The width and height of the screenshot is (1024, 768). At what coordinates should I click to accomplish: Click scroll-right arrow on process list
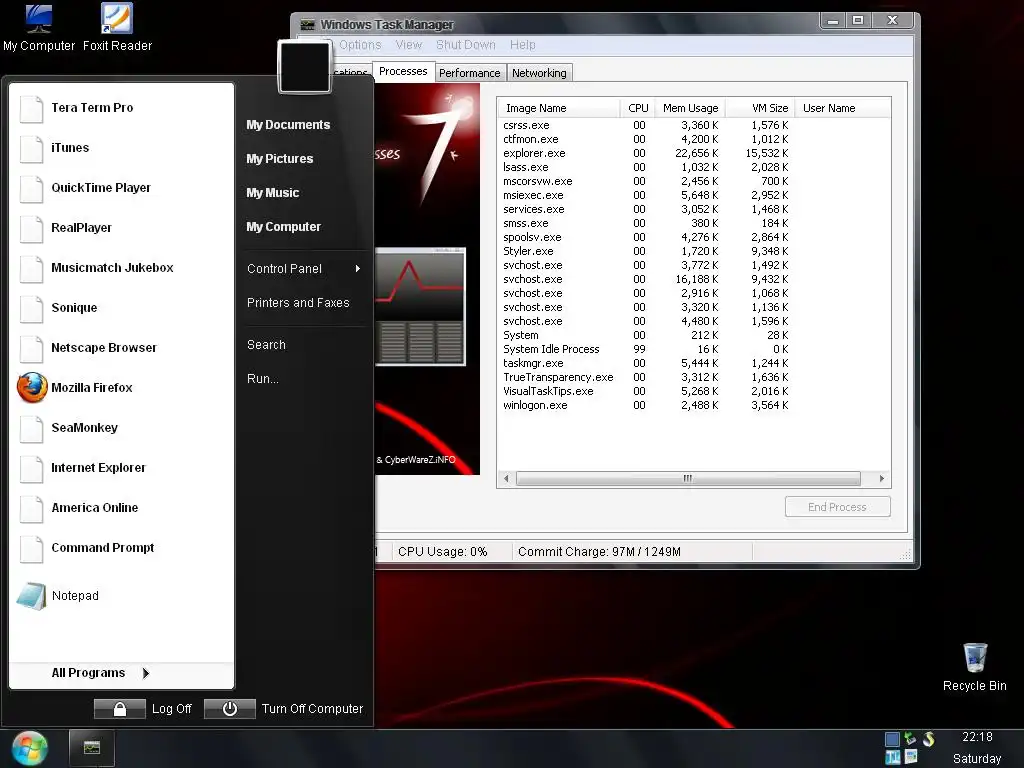(x=882, y=479)
